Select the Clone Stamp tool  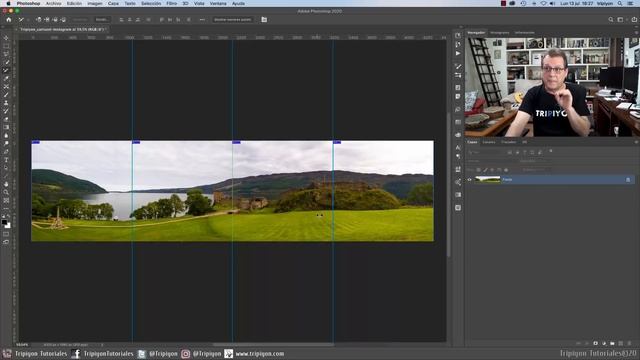6,103
